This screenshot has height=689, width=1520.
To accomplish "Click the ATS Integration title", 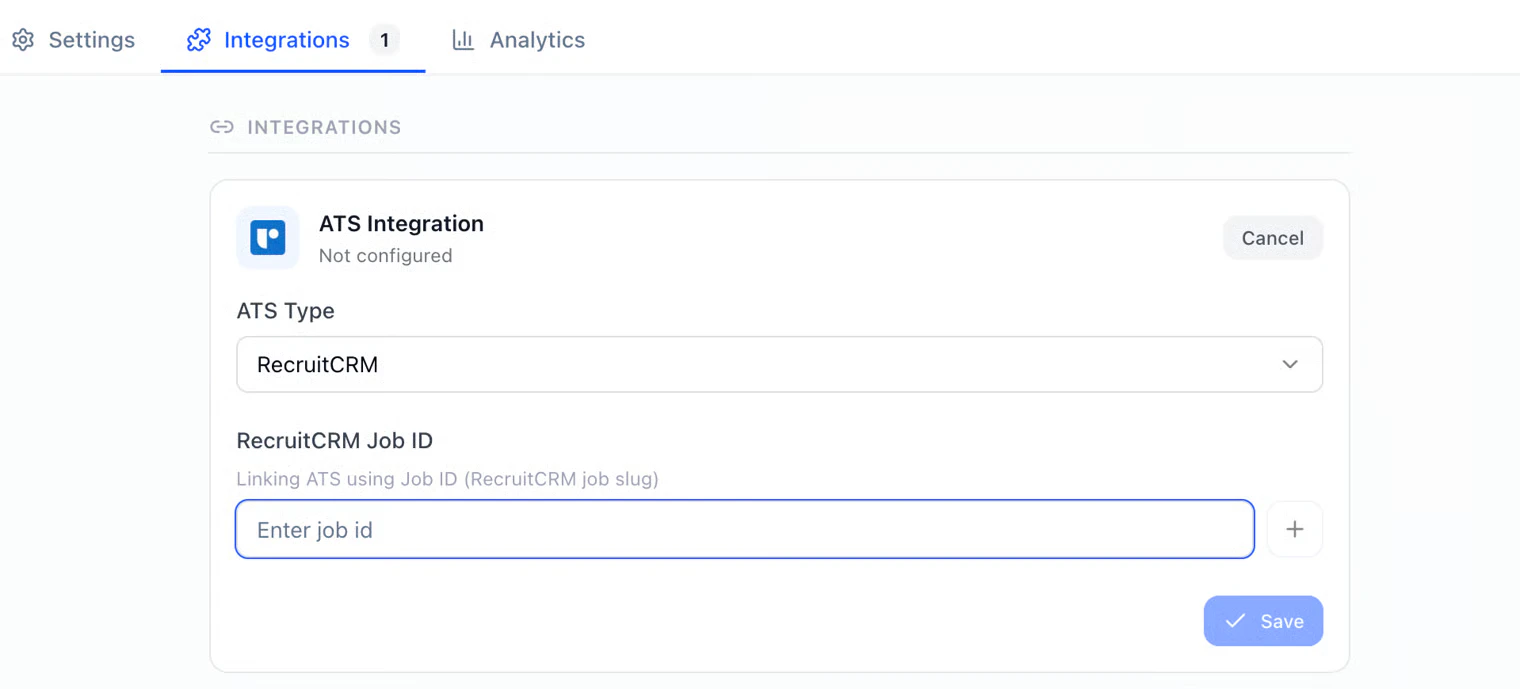I will click(401, 223).
